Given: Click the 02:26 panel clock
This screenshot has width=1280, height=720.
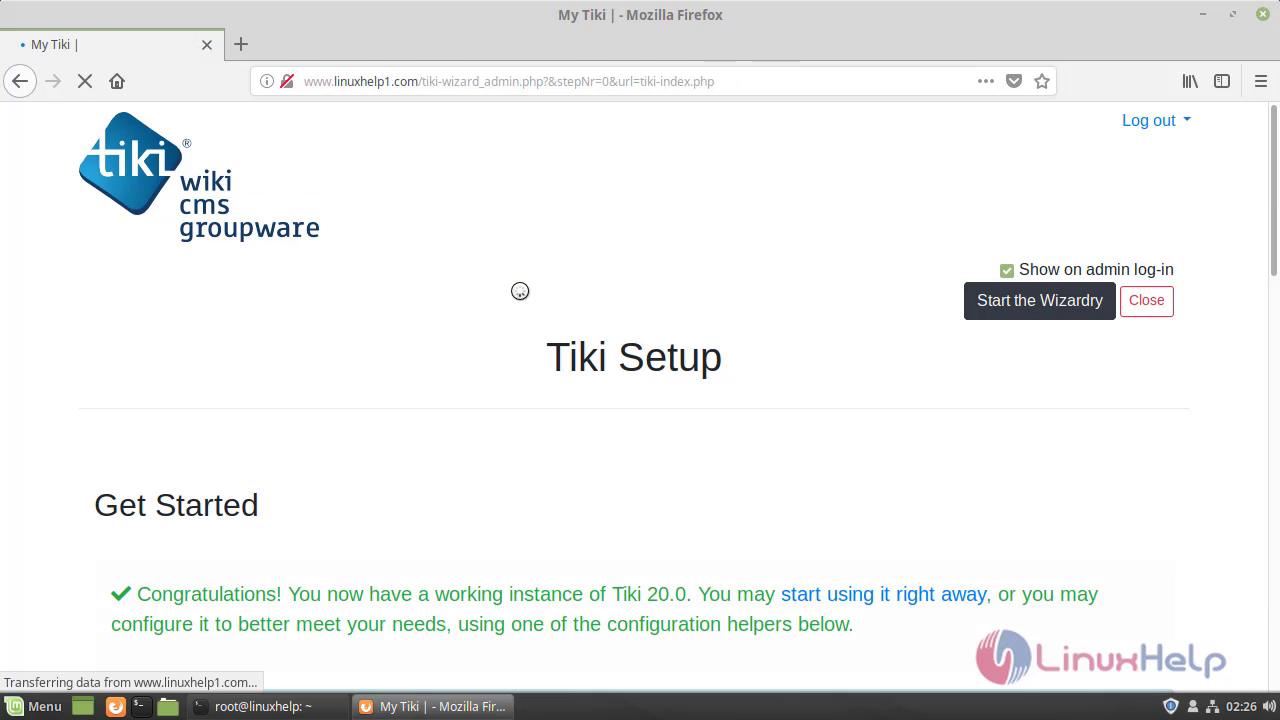Looking at the screenshot, I should point(1241,706).
